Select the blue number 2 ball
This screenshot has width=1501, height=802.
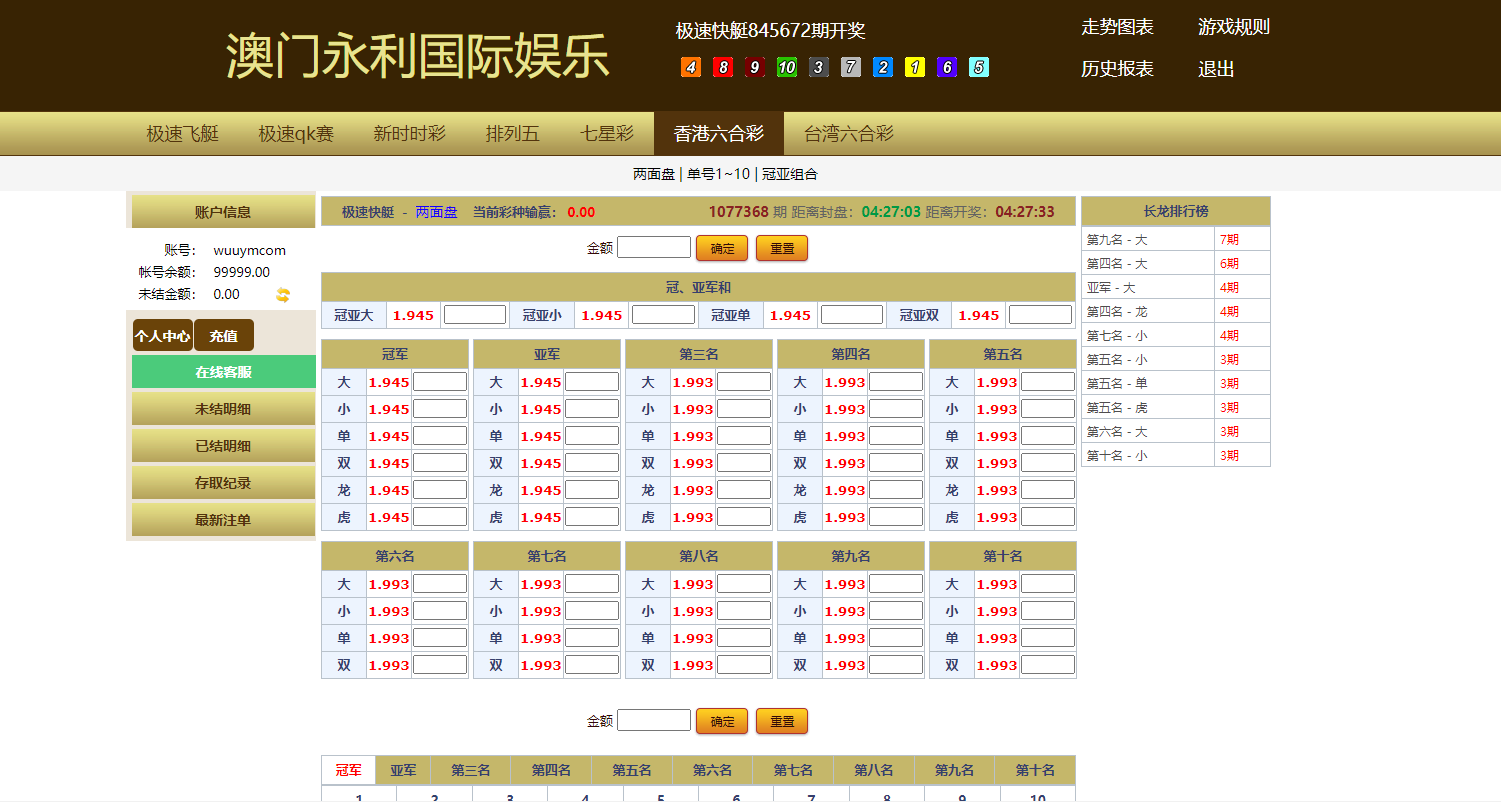(882, 67)
